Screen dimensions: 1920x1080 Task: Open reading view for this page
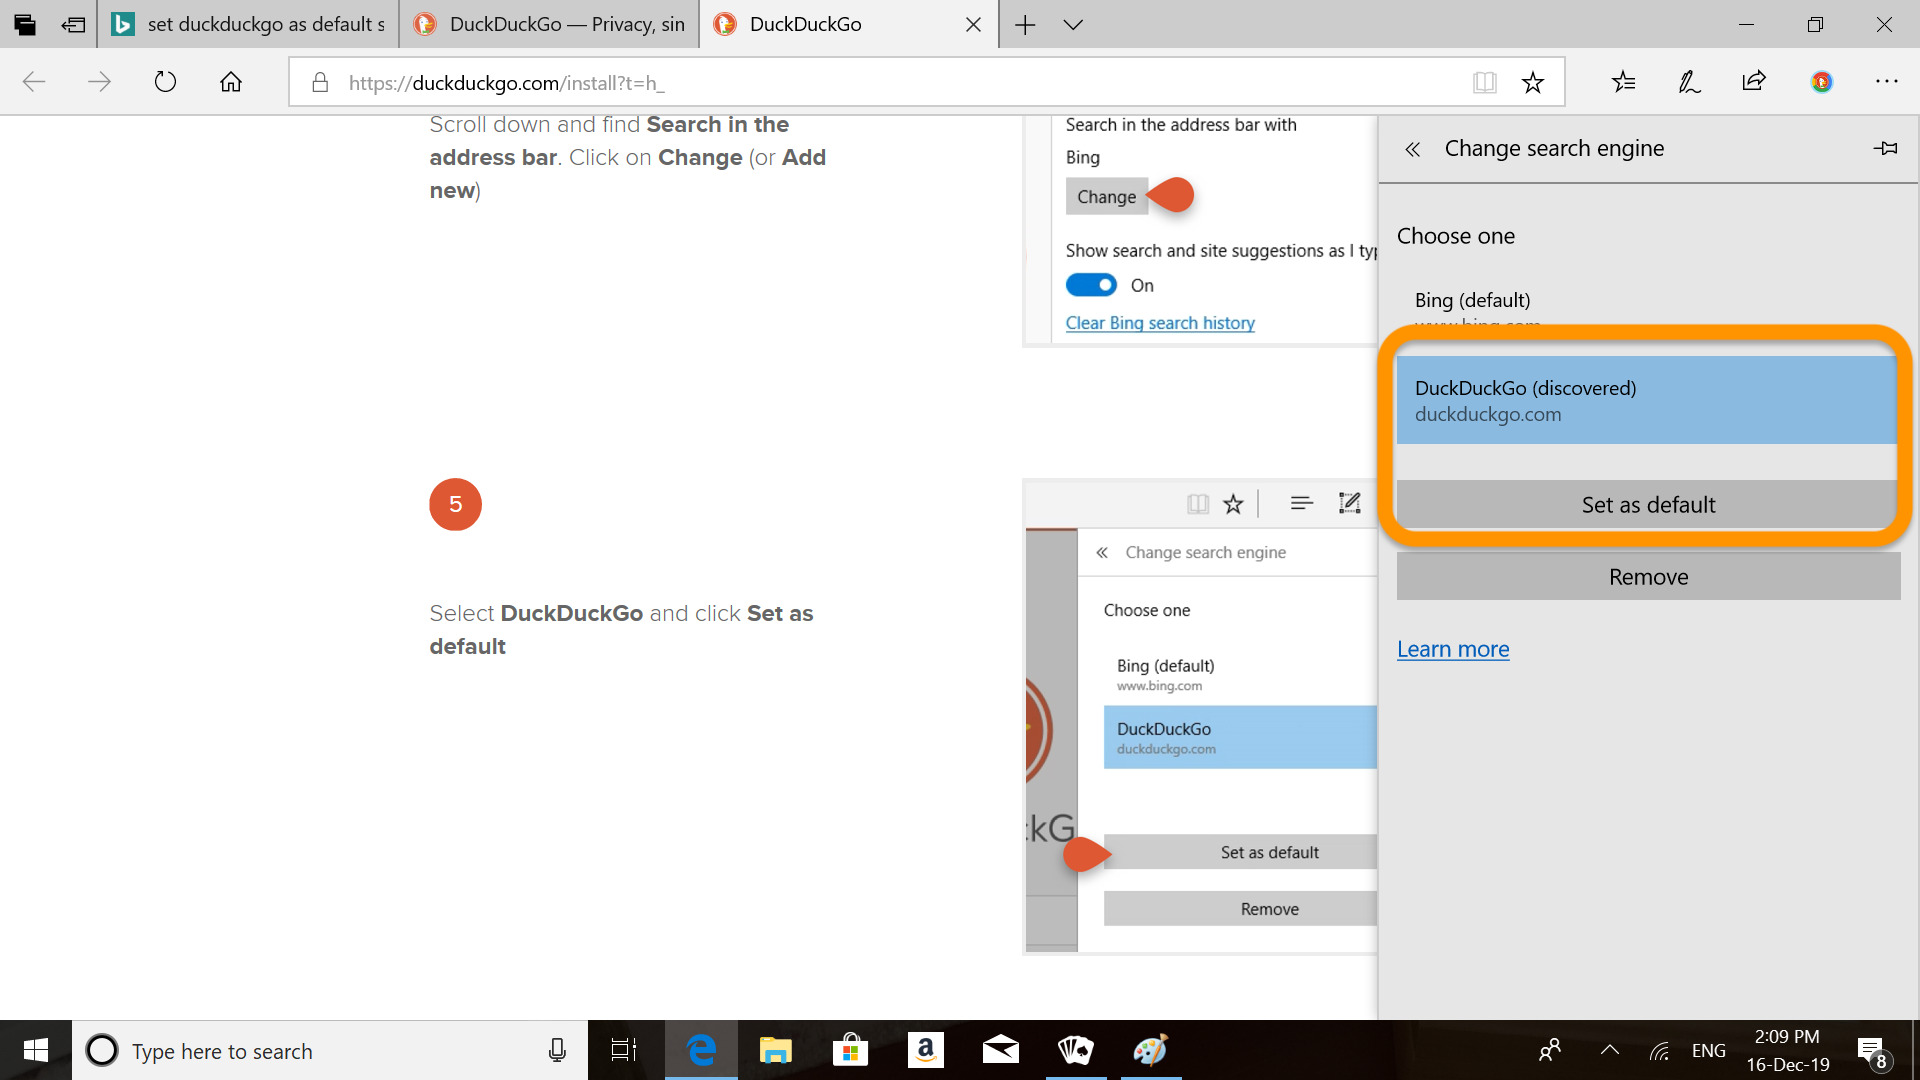pos(1485,83)
